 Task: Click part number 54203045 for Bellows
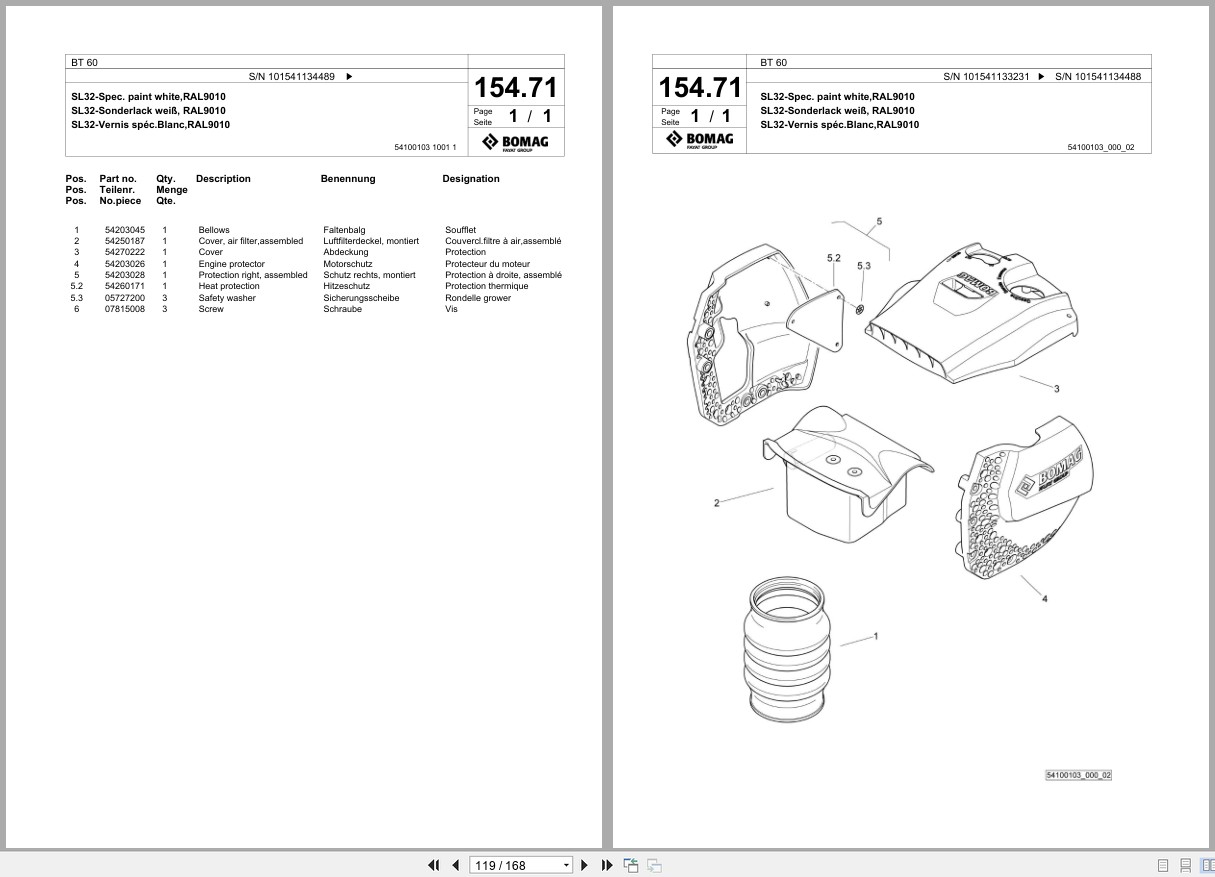(125, 230)
